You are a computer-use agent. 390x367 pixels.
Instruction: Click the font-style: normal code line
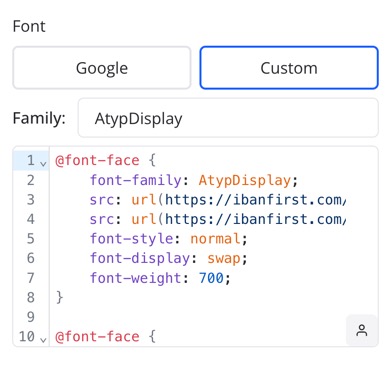pos(169,239)
